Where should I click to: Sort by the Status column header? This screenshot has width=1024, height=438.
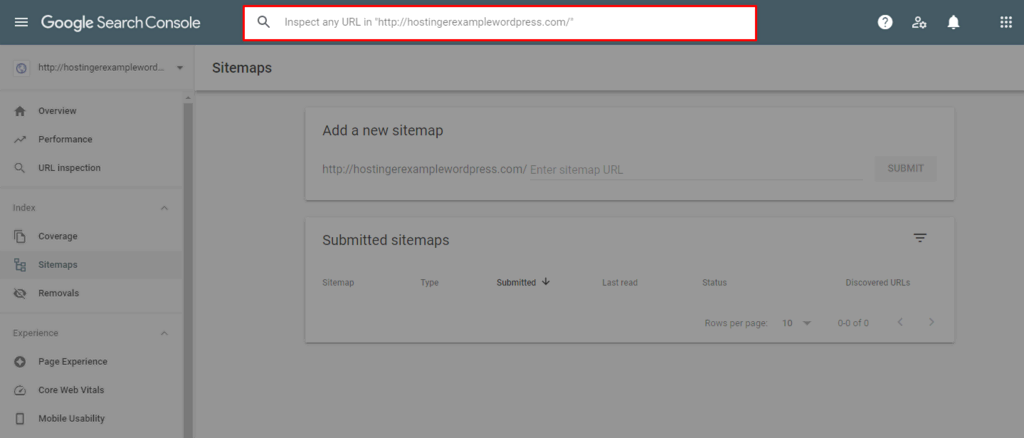click(x=714, y=283)
